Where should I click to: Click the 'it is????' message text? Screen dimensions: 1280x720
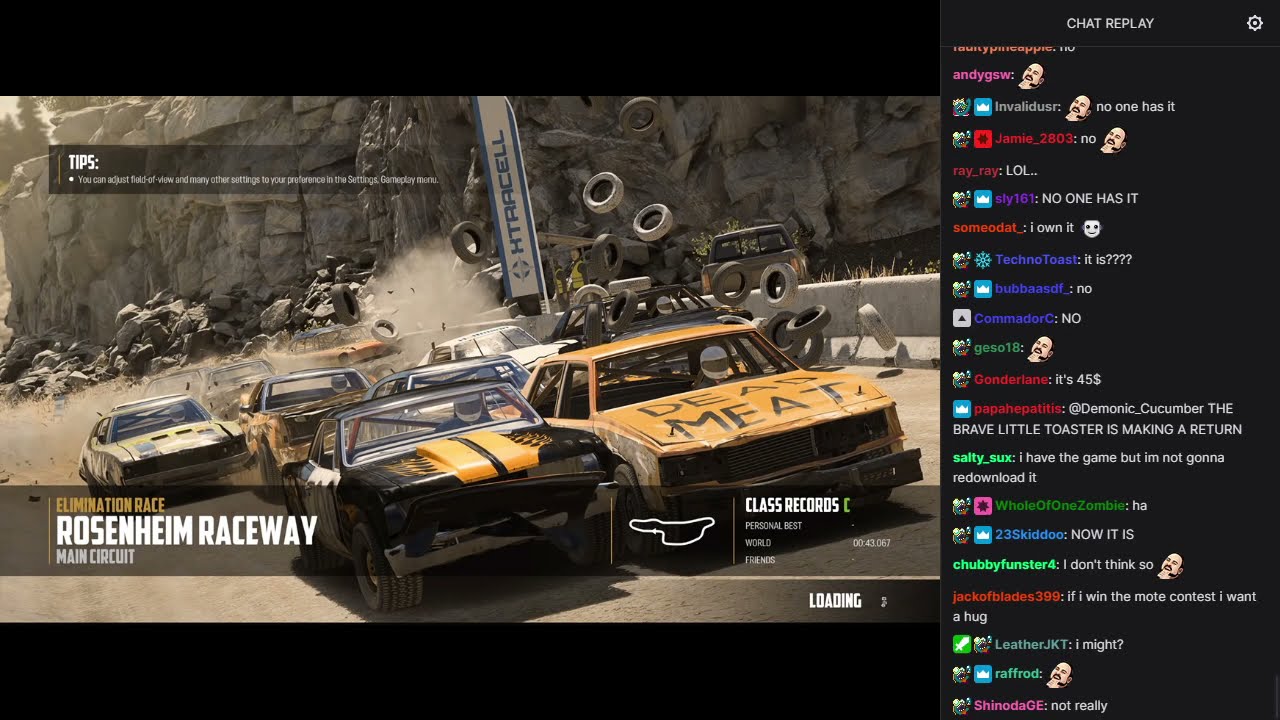pos(1109,260)
